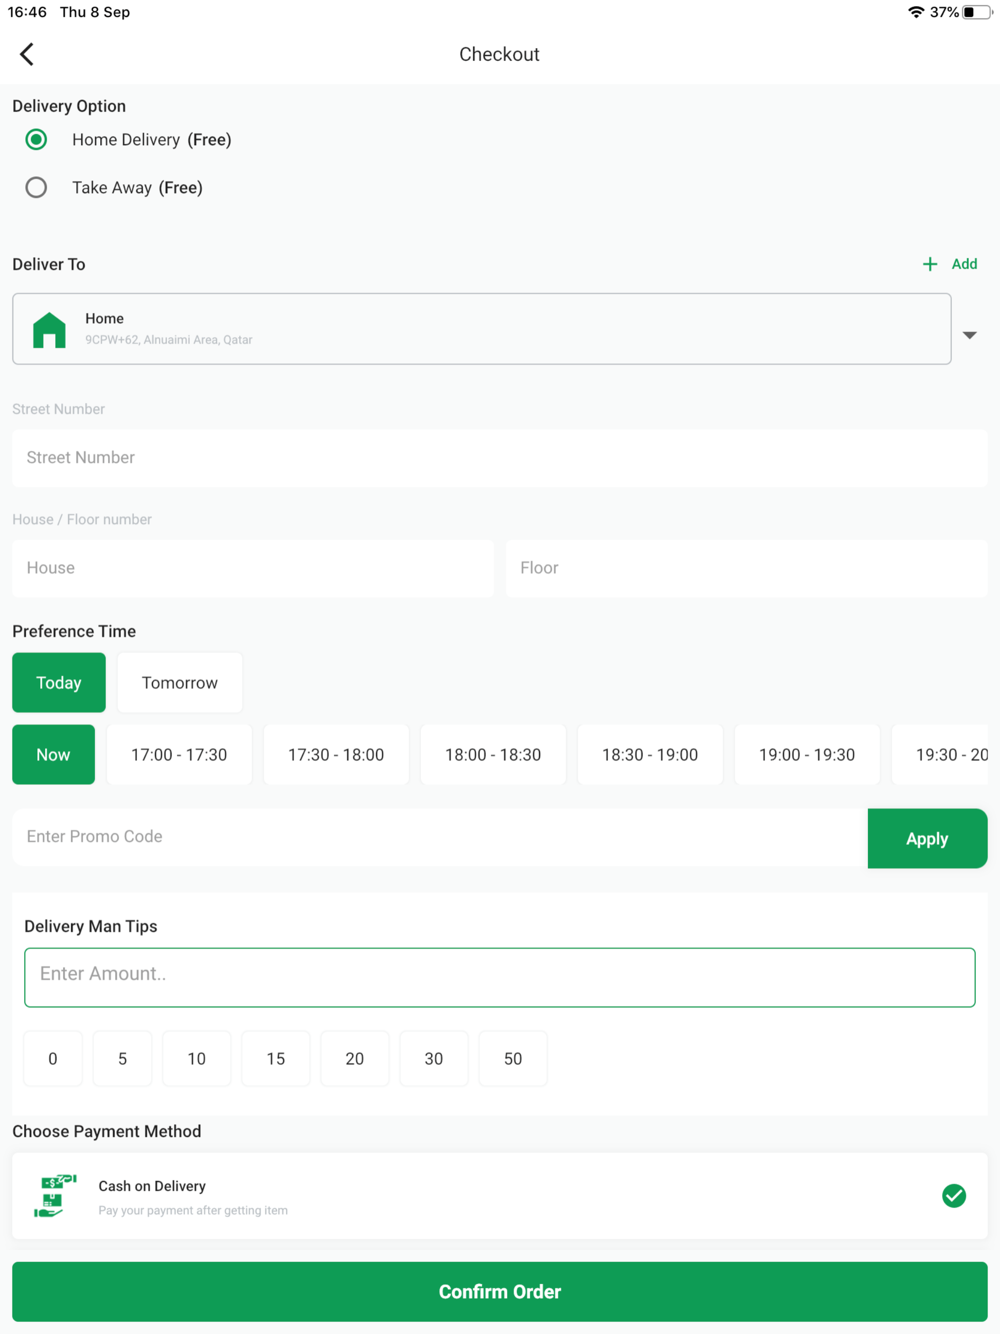Select Take Away radio button
1000x1334 pixels.
[36, 187]
